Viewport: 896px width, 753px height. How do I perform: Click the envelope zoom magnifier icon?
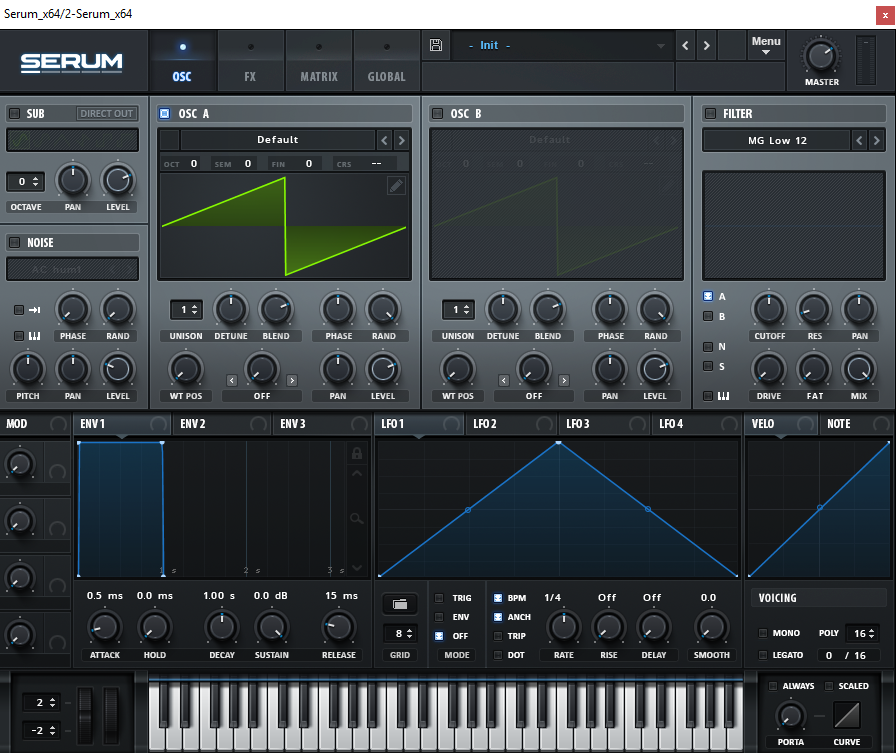pos(357,519)
